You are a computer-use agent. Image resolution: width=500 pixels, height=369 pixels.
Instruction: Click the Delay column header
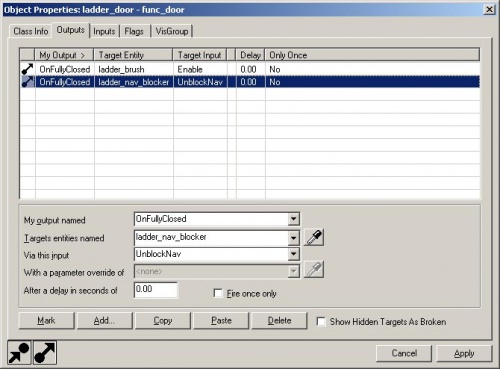250,55
